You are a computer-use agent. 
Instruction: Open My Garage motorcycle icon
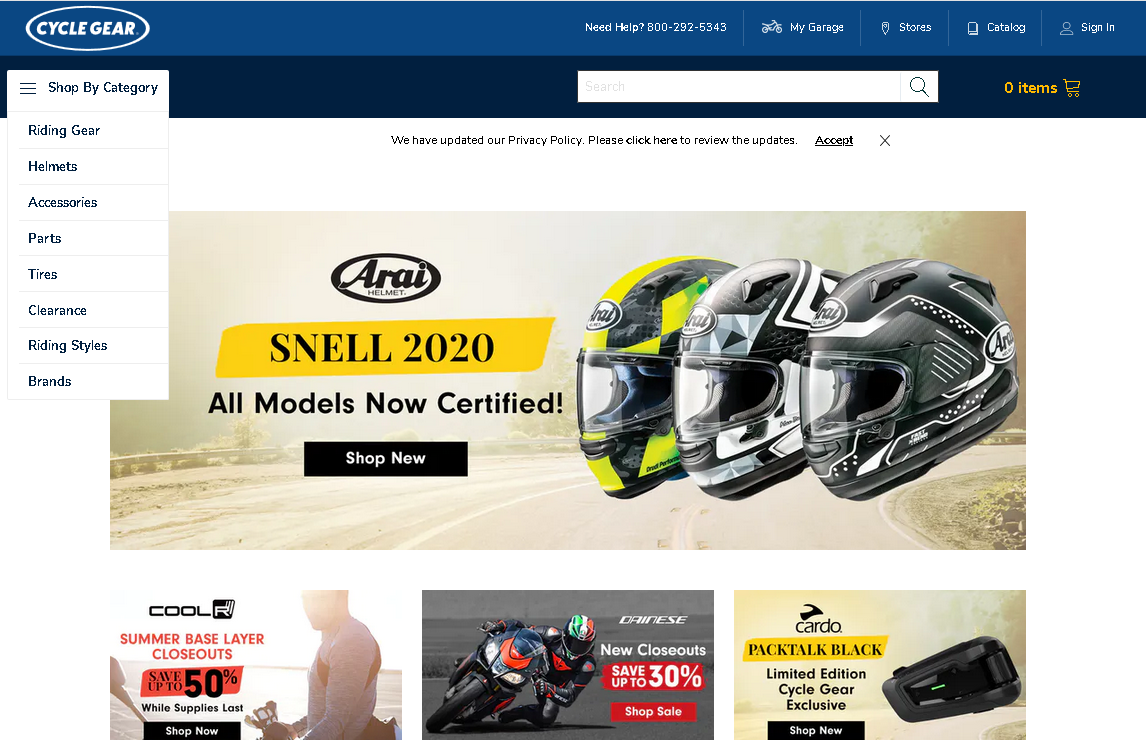772,28
